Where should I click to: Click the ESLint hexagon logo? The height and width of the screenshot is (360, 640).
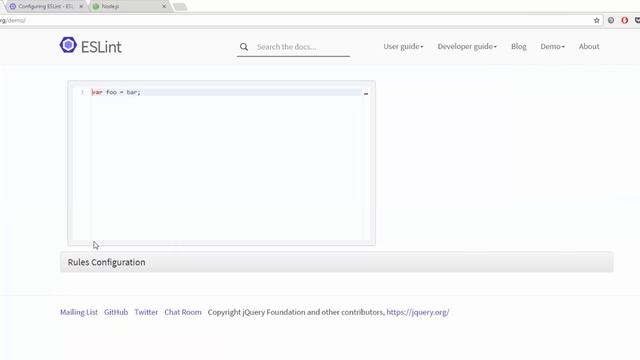pos(68,45)
